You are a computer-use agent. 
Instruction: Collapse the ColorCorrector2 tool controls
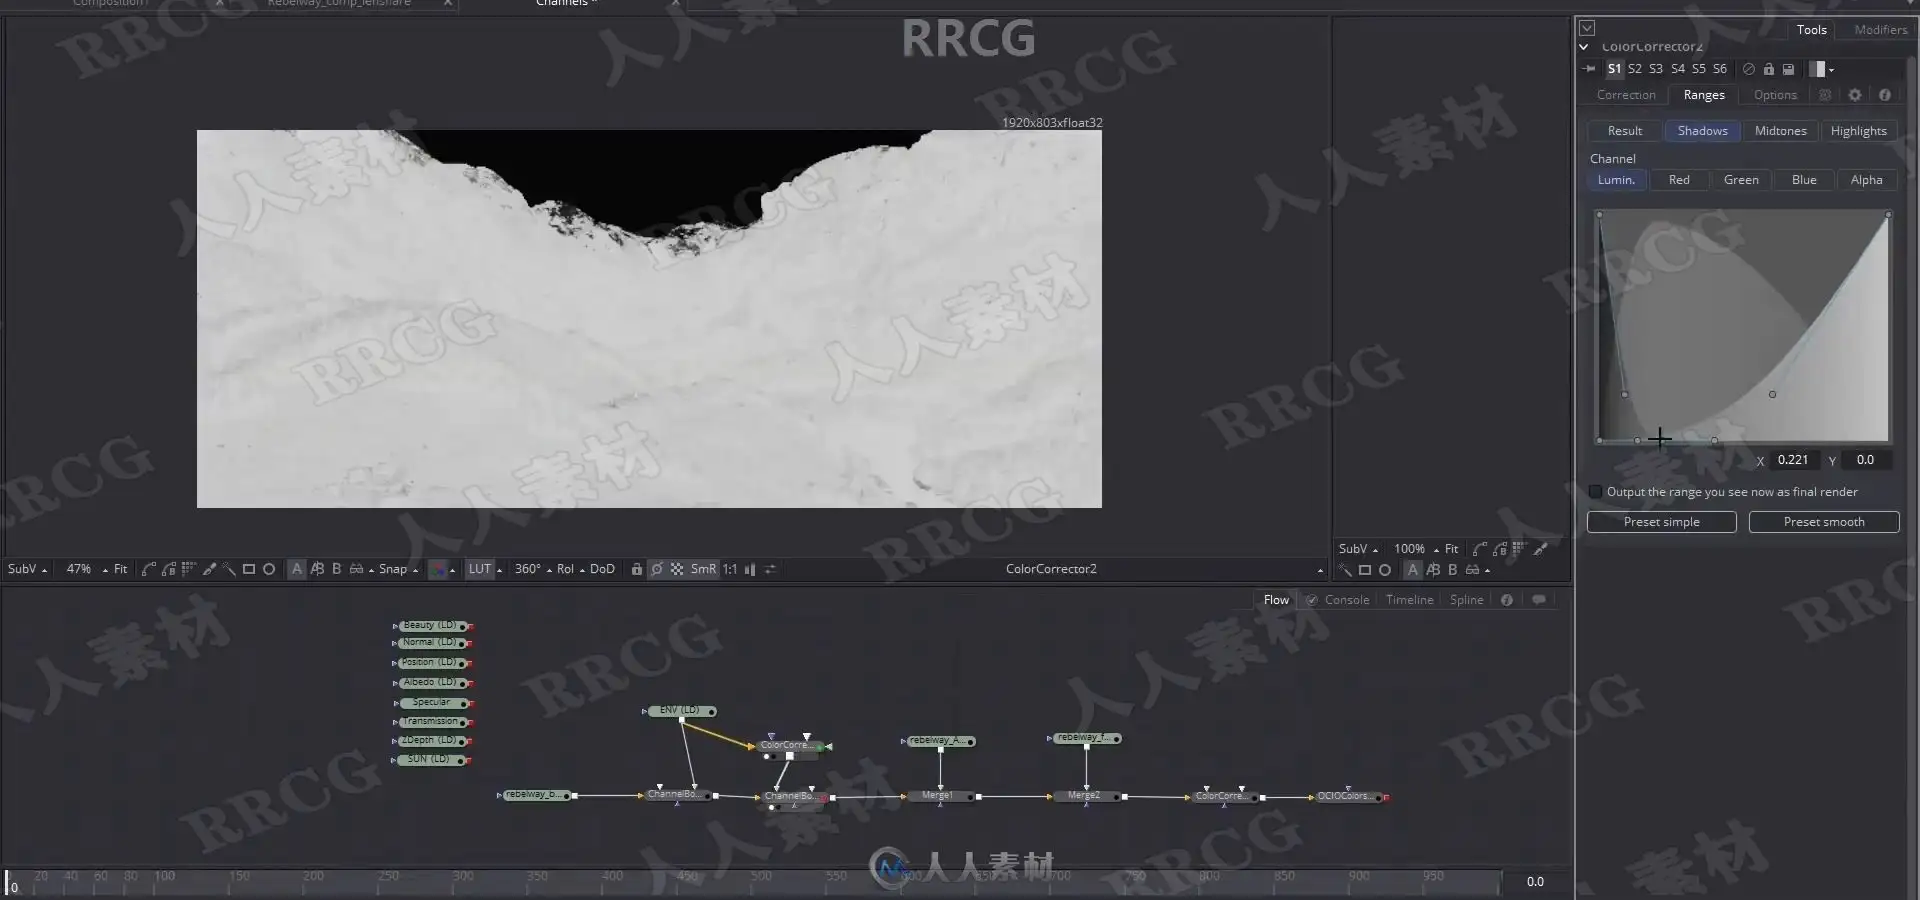[1584, 47]
